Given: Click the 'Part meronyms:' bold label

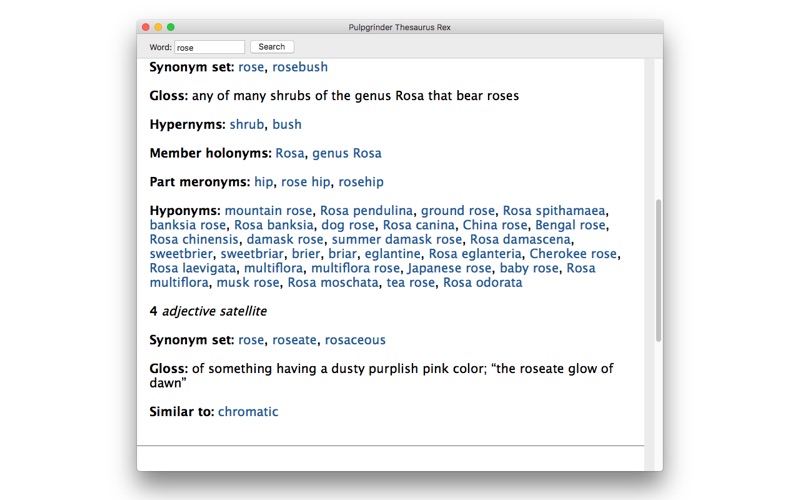Looking at the screenshot, I should click(199, 182).
